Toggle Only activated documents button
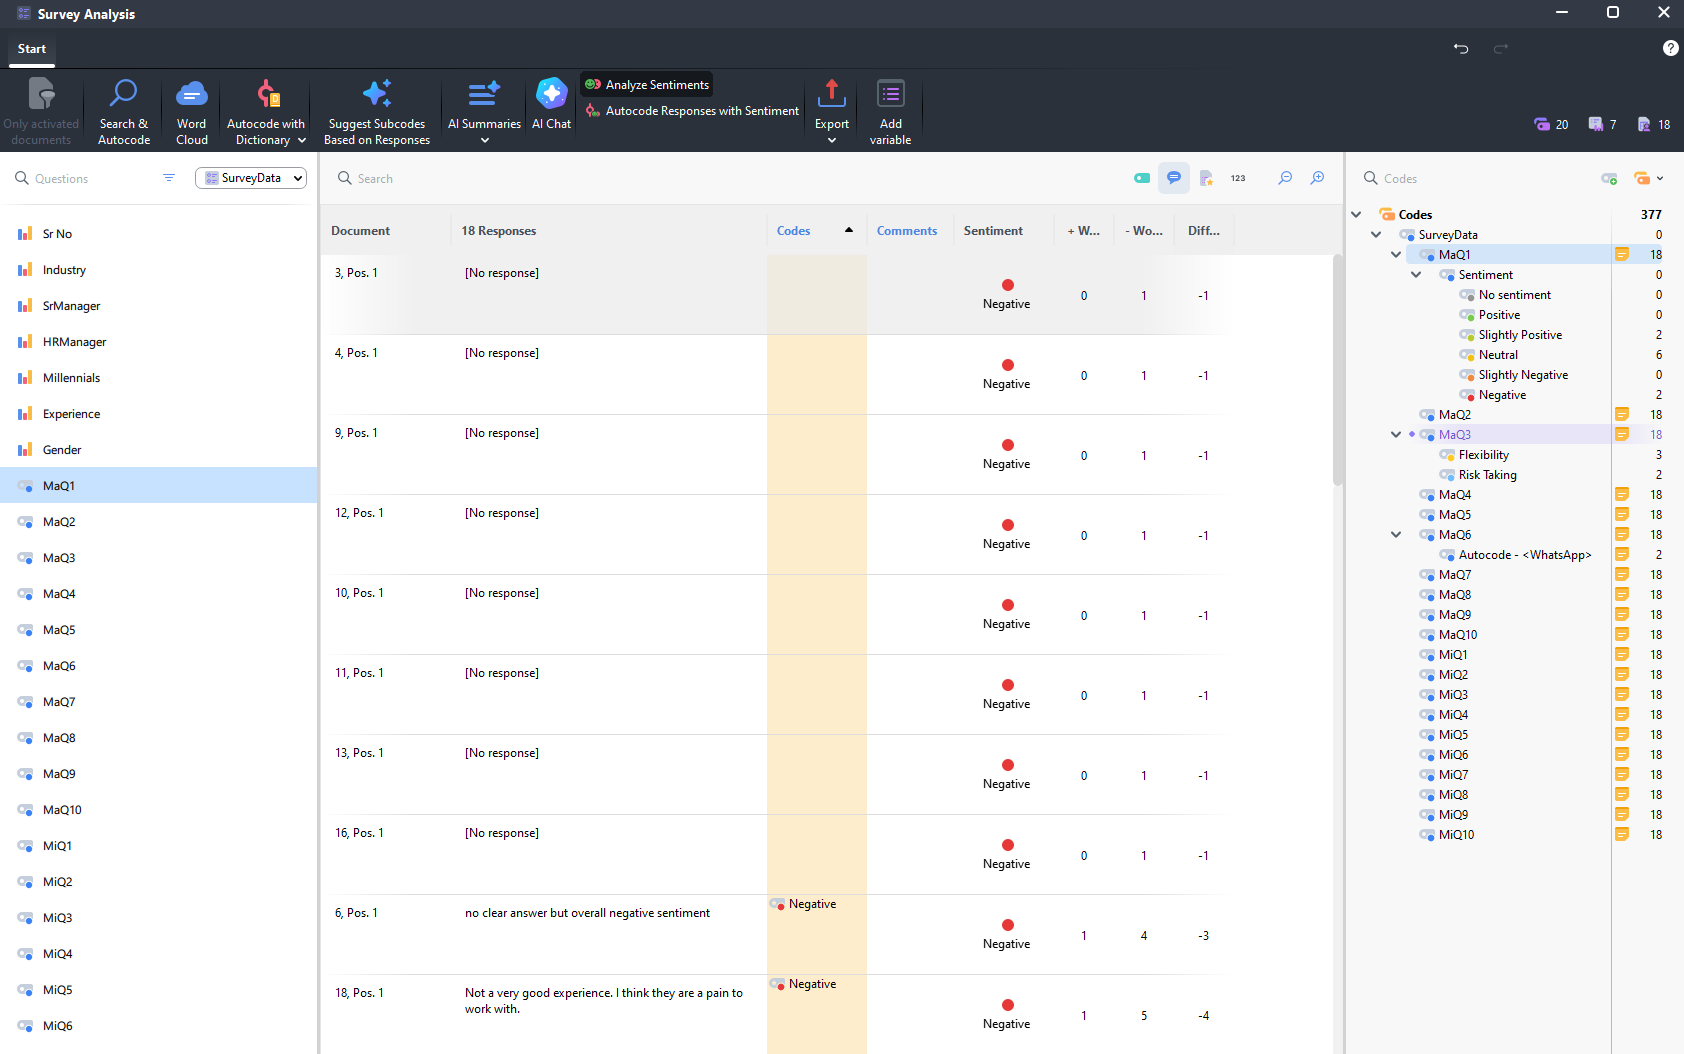The width and height of the screenshot is (1684, 1054). tap(41, 111)
